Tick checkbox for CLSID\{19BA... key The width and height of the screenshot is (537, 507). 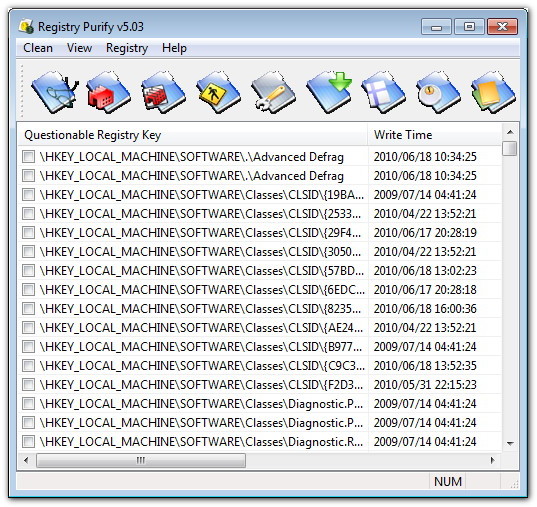[28, 195]
